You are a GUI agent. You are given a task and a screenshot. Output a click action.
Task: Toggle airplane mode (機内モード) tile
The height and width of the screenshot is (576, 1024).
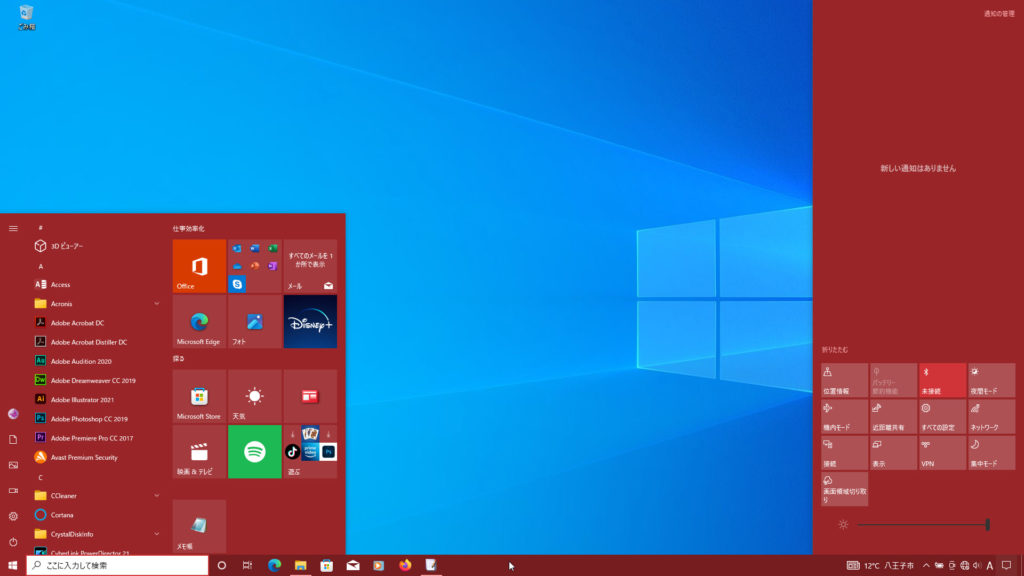point(843,416)
